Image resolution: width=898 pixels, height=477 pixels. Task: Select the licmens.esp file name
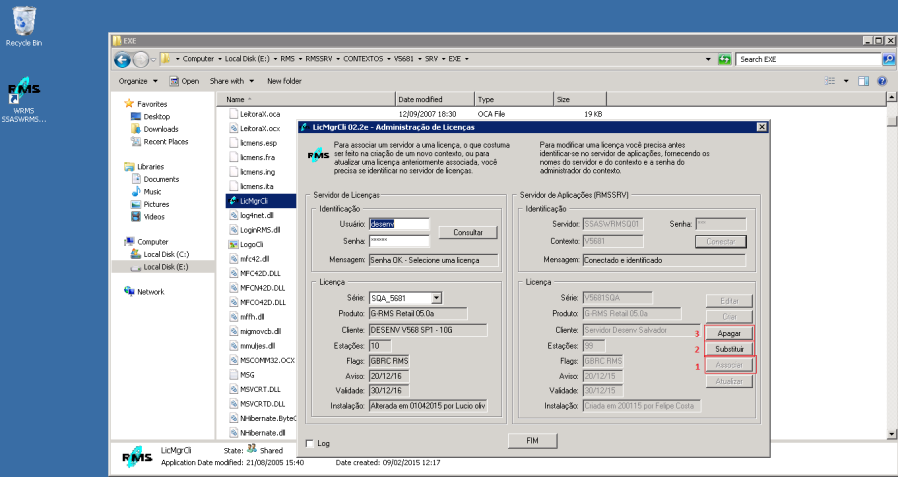tap(258, 143)
